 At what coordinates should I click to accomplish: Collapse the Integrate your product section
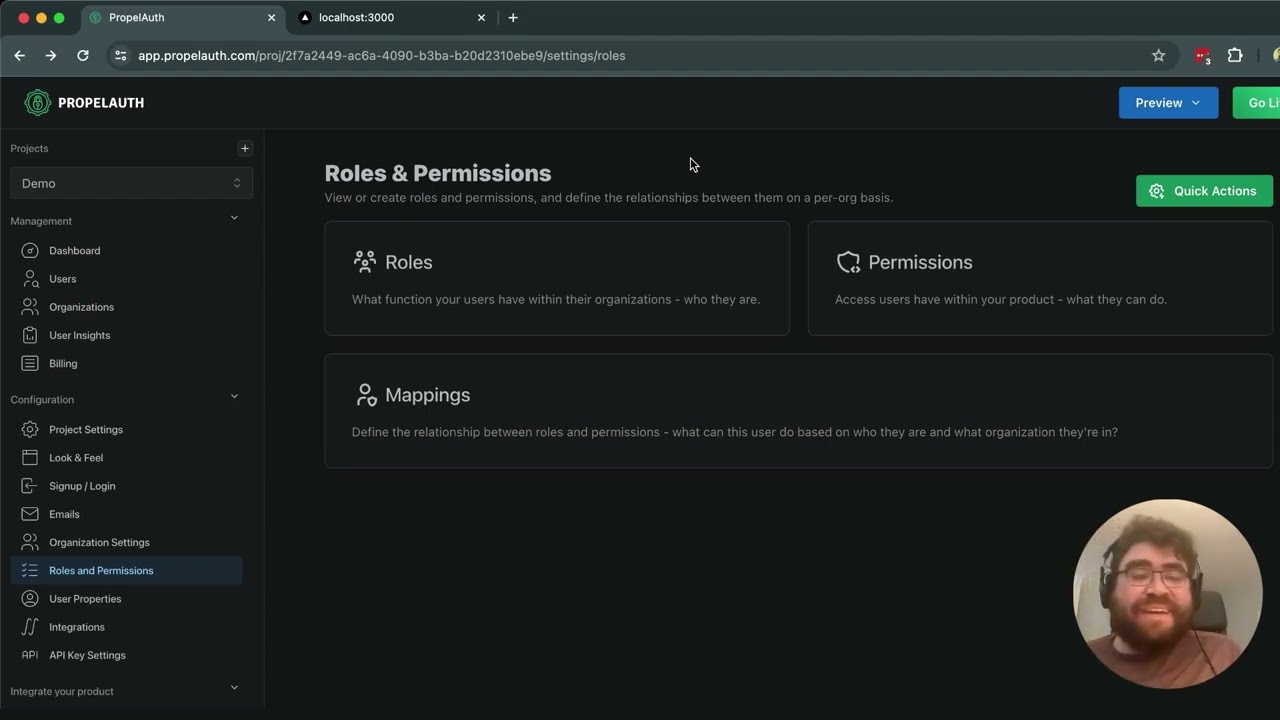coord(234,688)
